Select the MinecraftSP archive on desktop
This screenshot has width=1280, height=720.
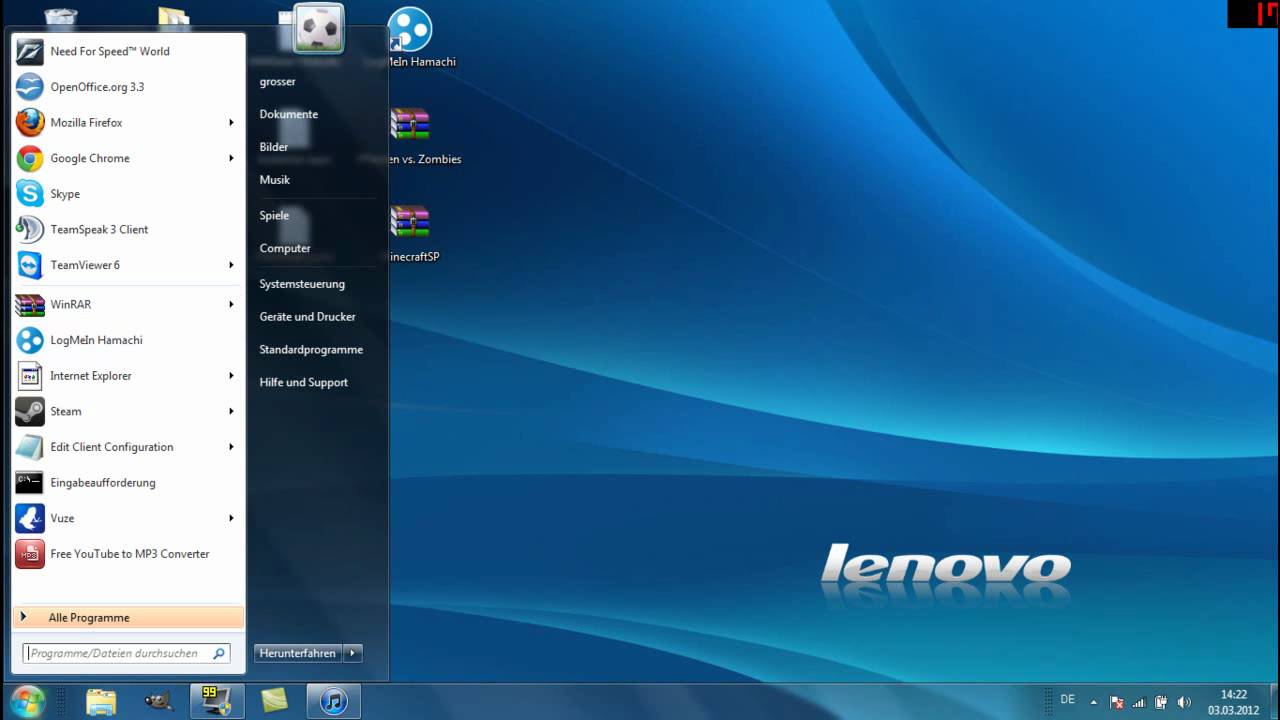[410, 234]
